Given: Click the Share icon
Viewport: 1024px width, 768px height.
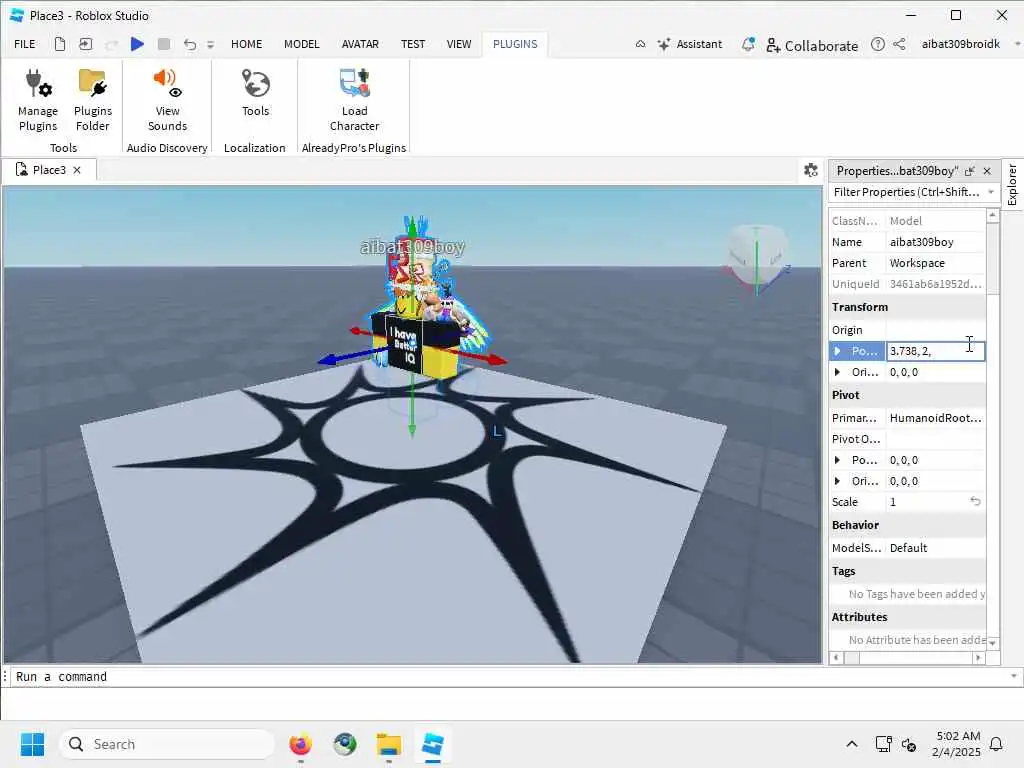Looking at the screenshot, I should 899,44.
